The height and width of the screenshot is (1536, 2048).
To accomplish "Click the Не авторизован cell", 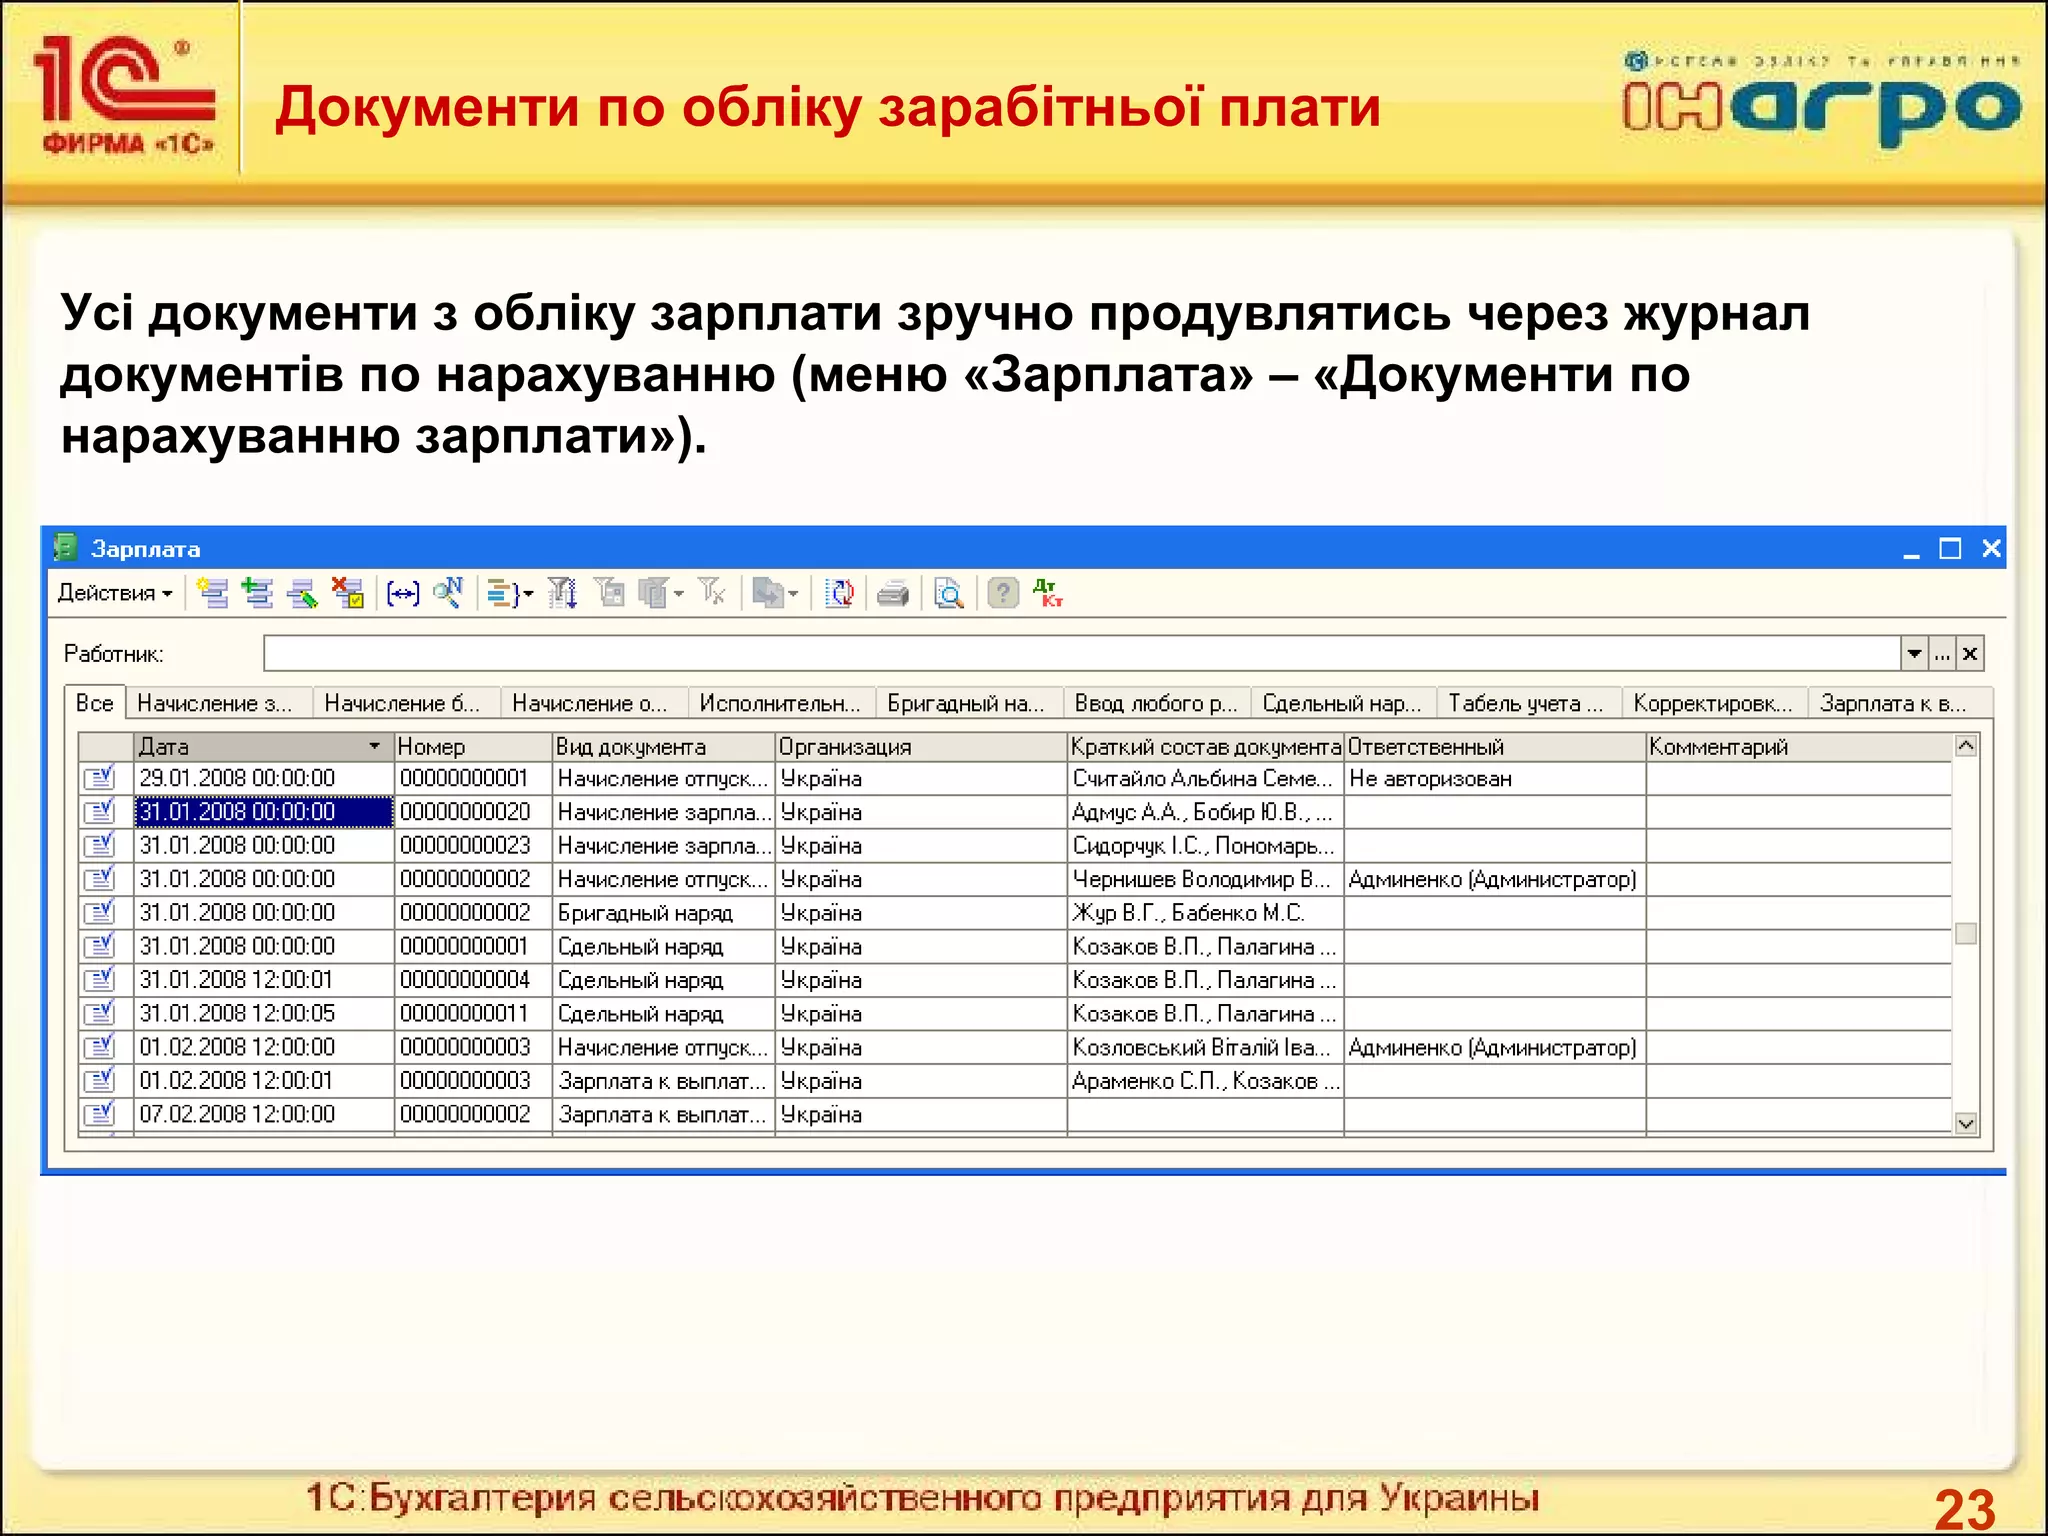I will click(x=1494, y=779).
